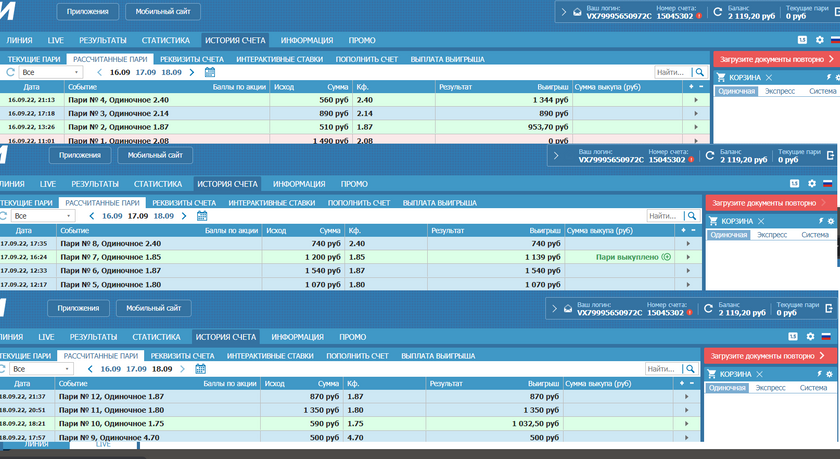Viewport: 840px width, 459px height.
Task: Open the envelope messages icon in the top screenshot's header
Action: point(577,12)
